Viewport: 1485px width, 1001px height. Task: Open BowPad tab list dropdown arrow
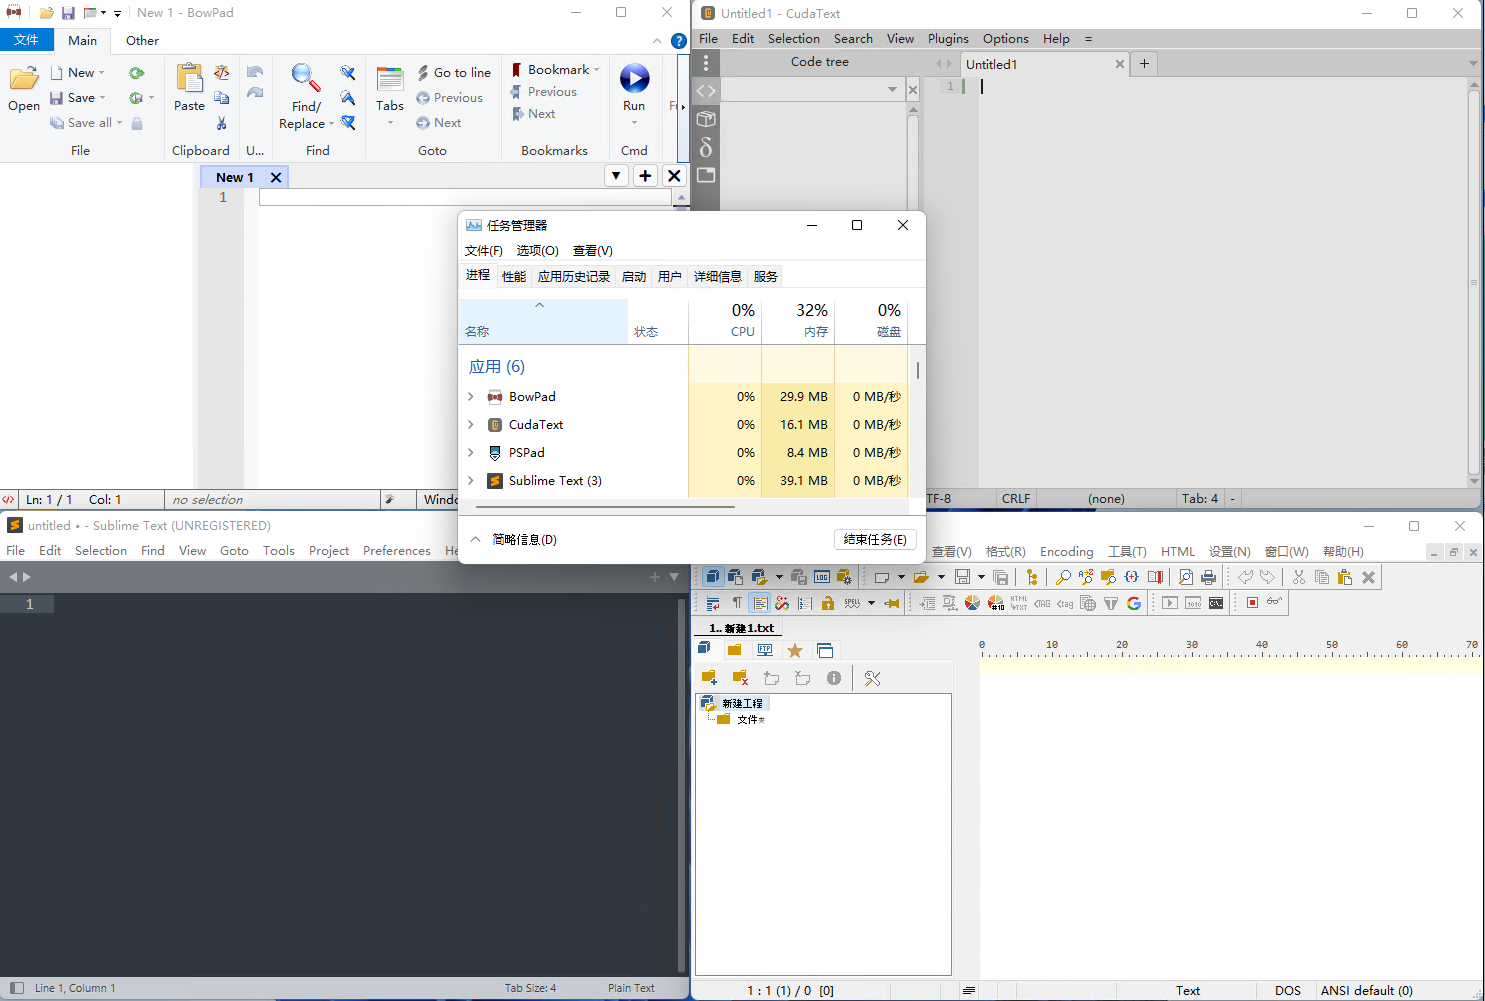tap(616, 176)
